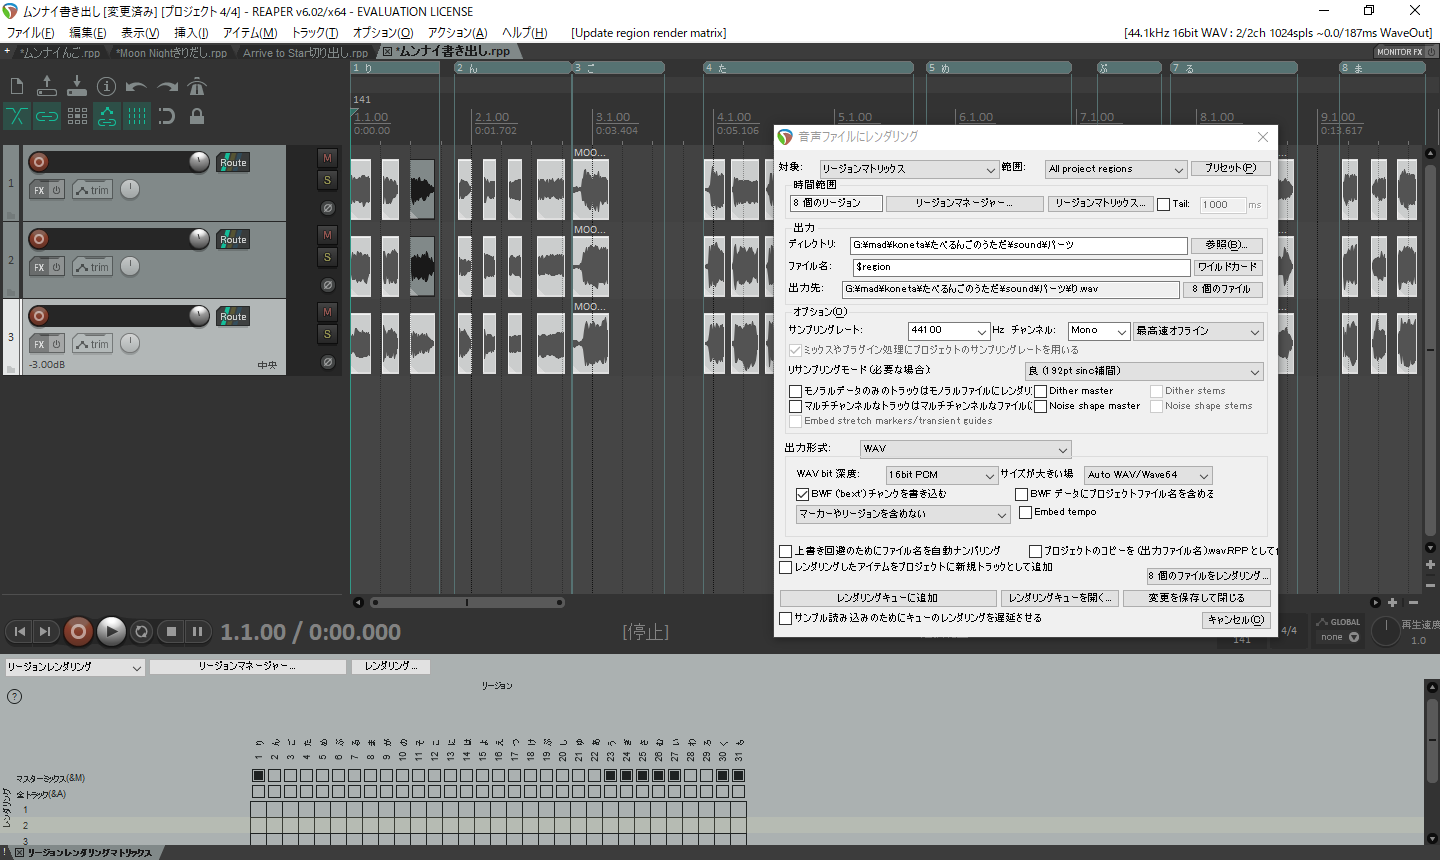Click the transport pause button
Image resolution: width=1440 pixels, height=860 pixels.
[x=197, y=631]
